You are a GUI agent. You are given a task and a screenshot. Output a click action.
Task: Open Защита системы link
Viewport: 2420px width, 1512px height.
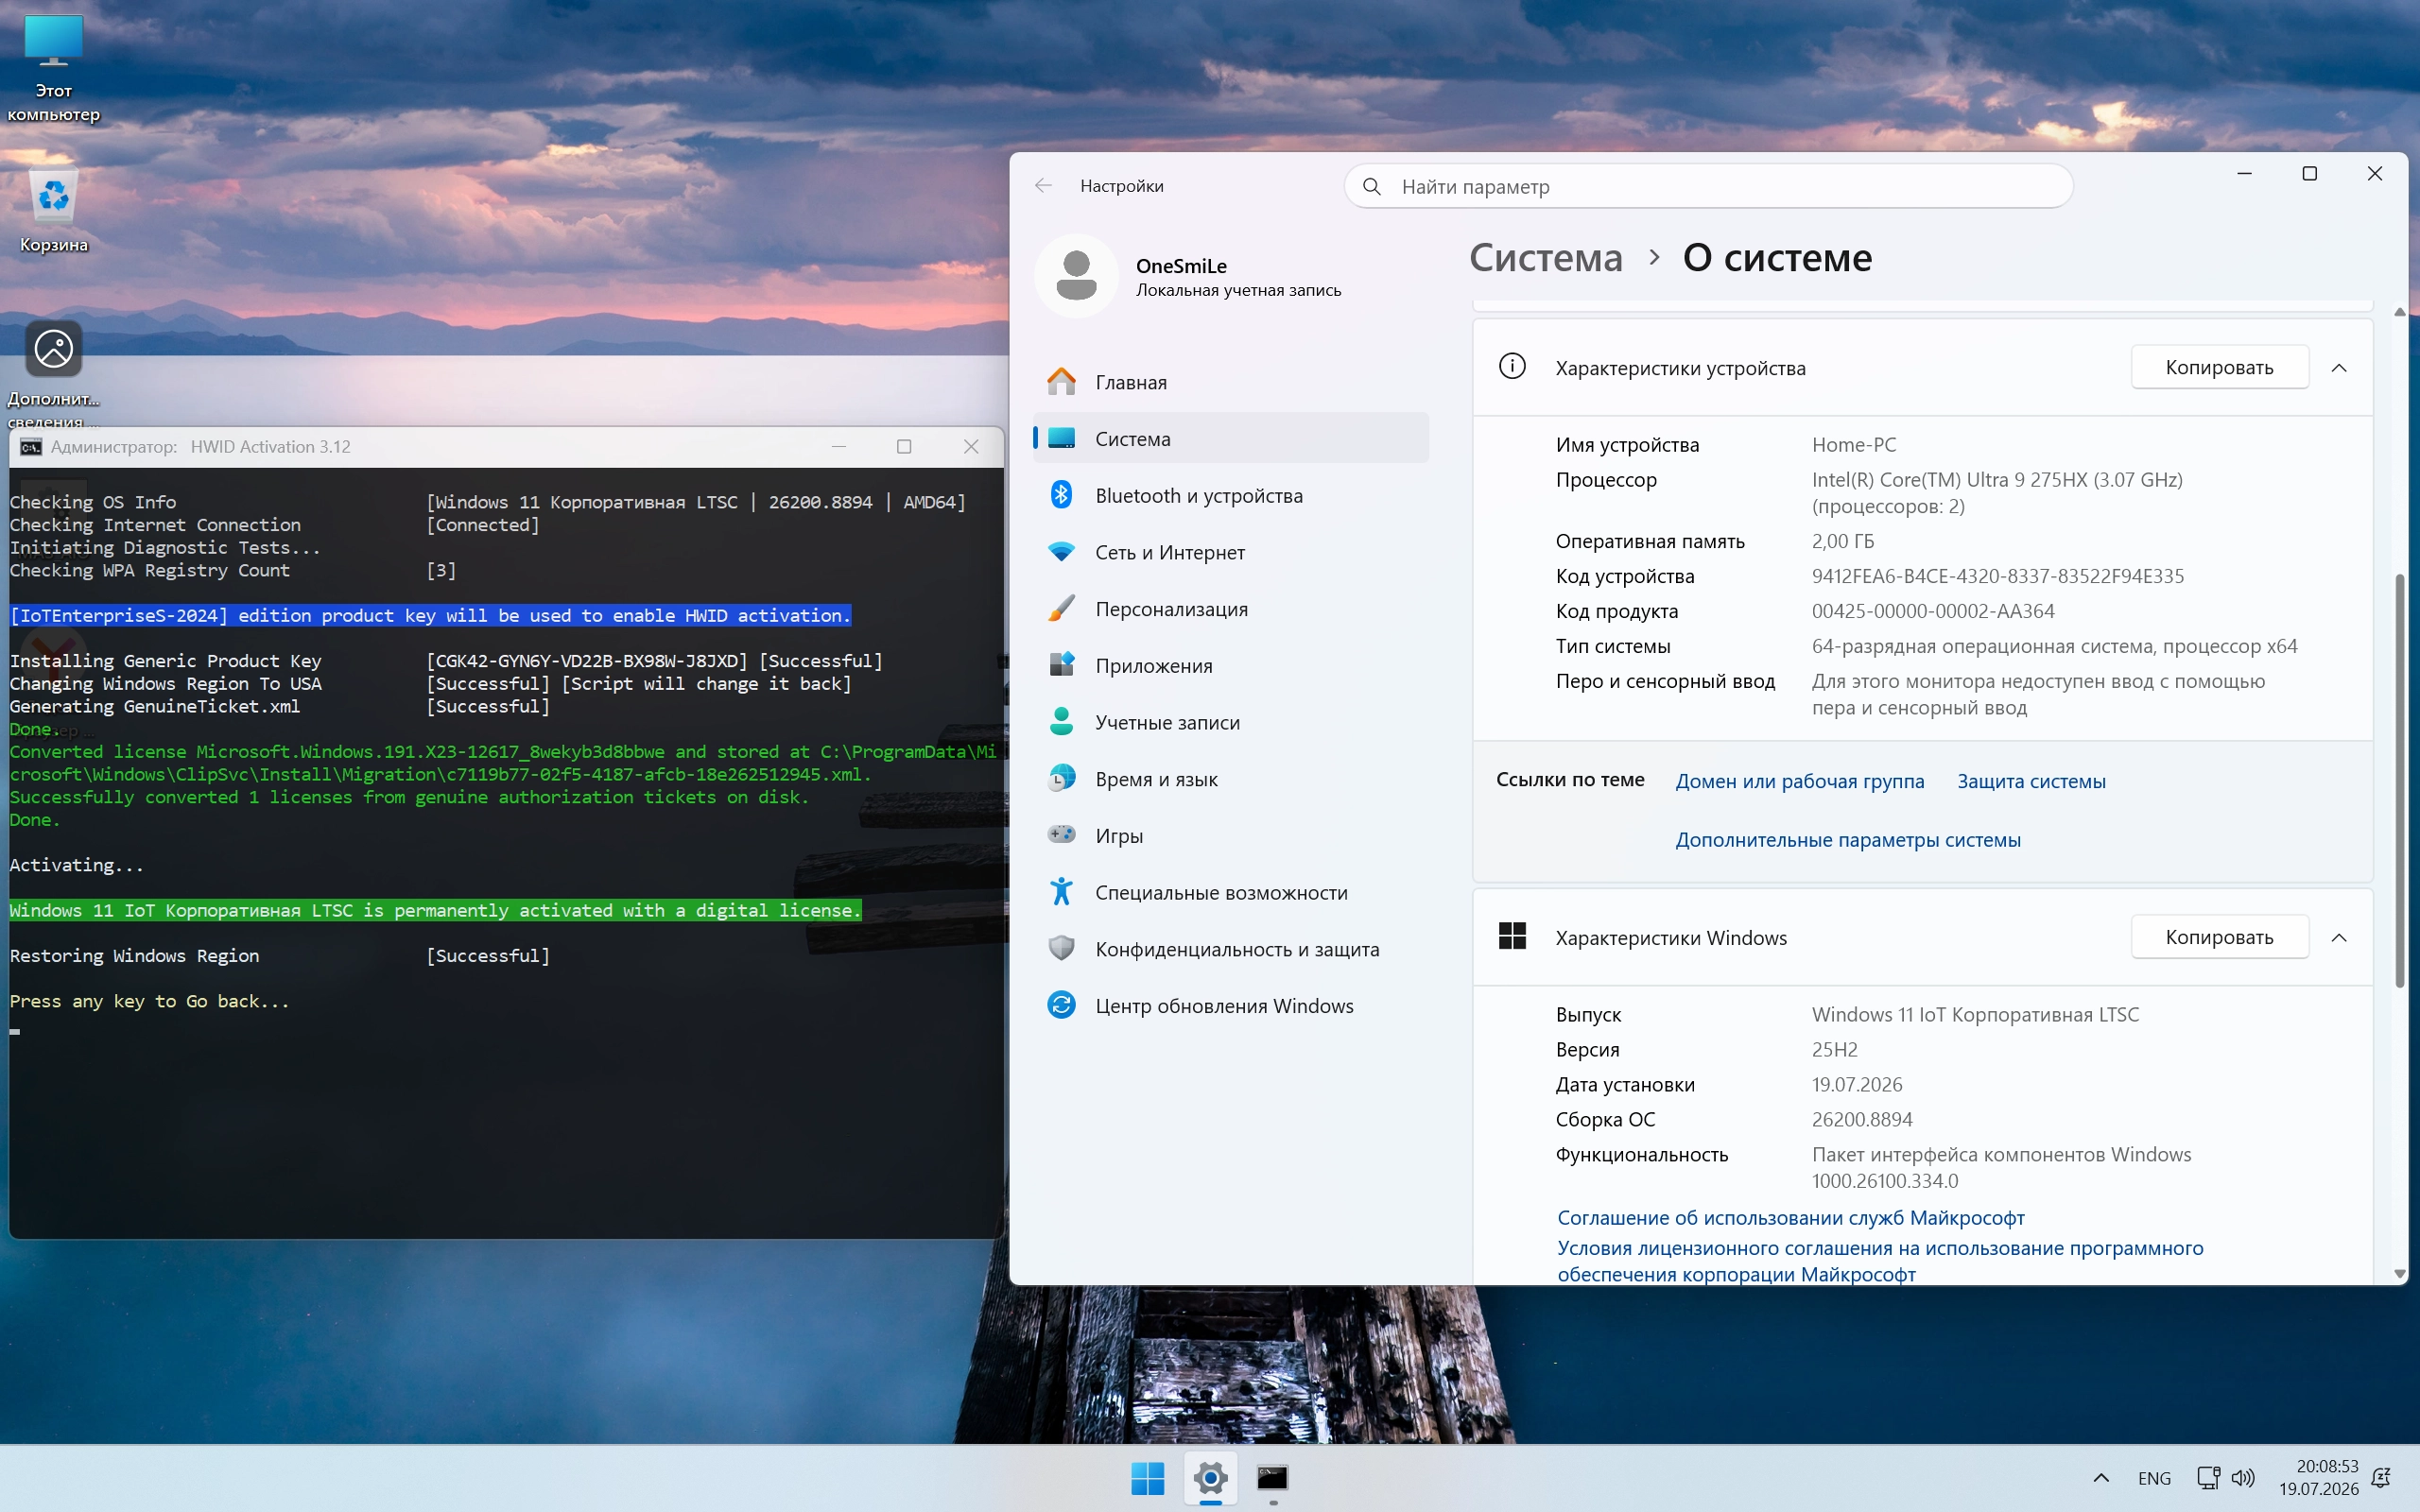[2031, 781]
